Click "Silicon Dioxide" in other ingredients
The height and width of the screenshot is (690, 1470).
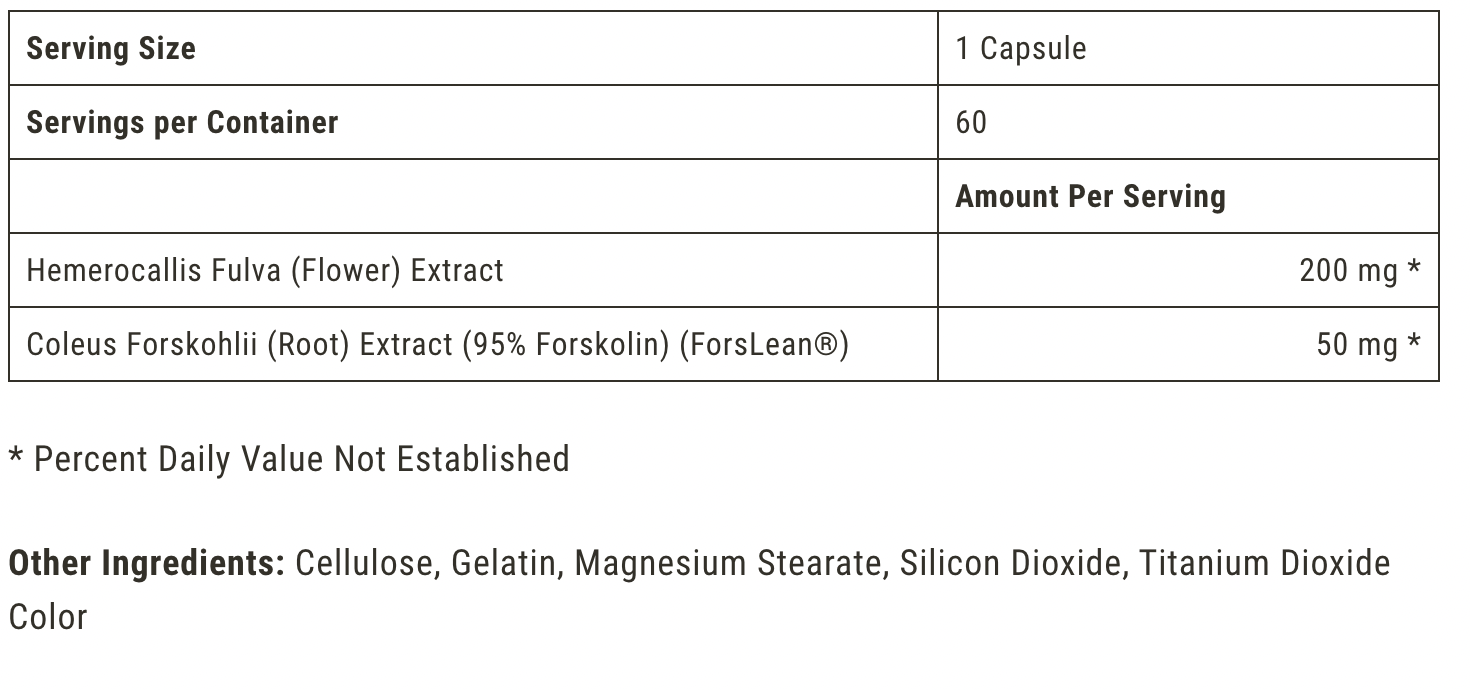[1009, 564]
